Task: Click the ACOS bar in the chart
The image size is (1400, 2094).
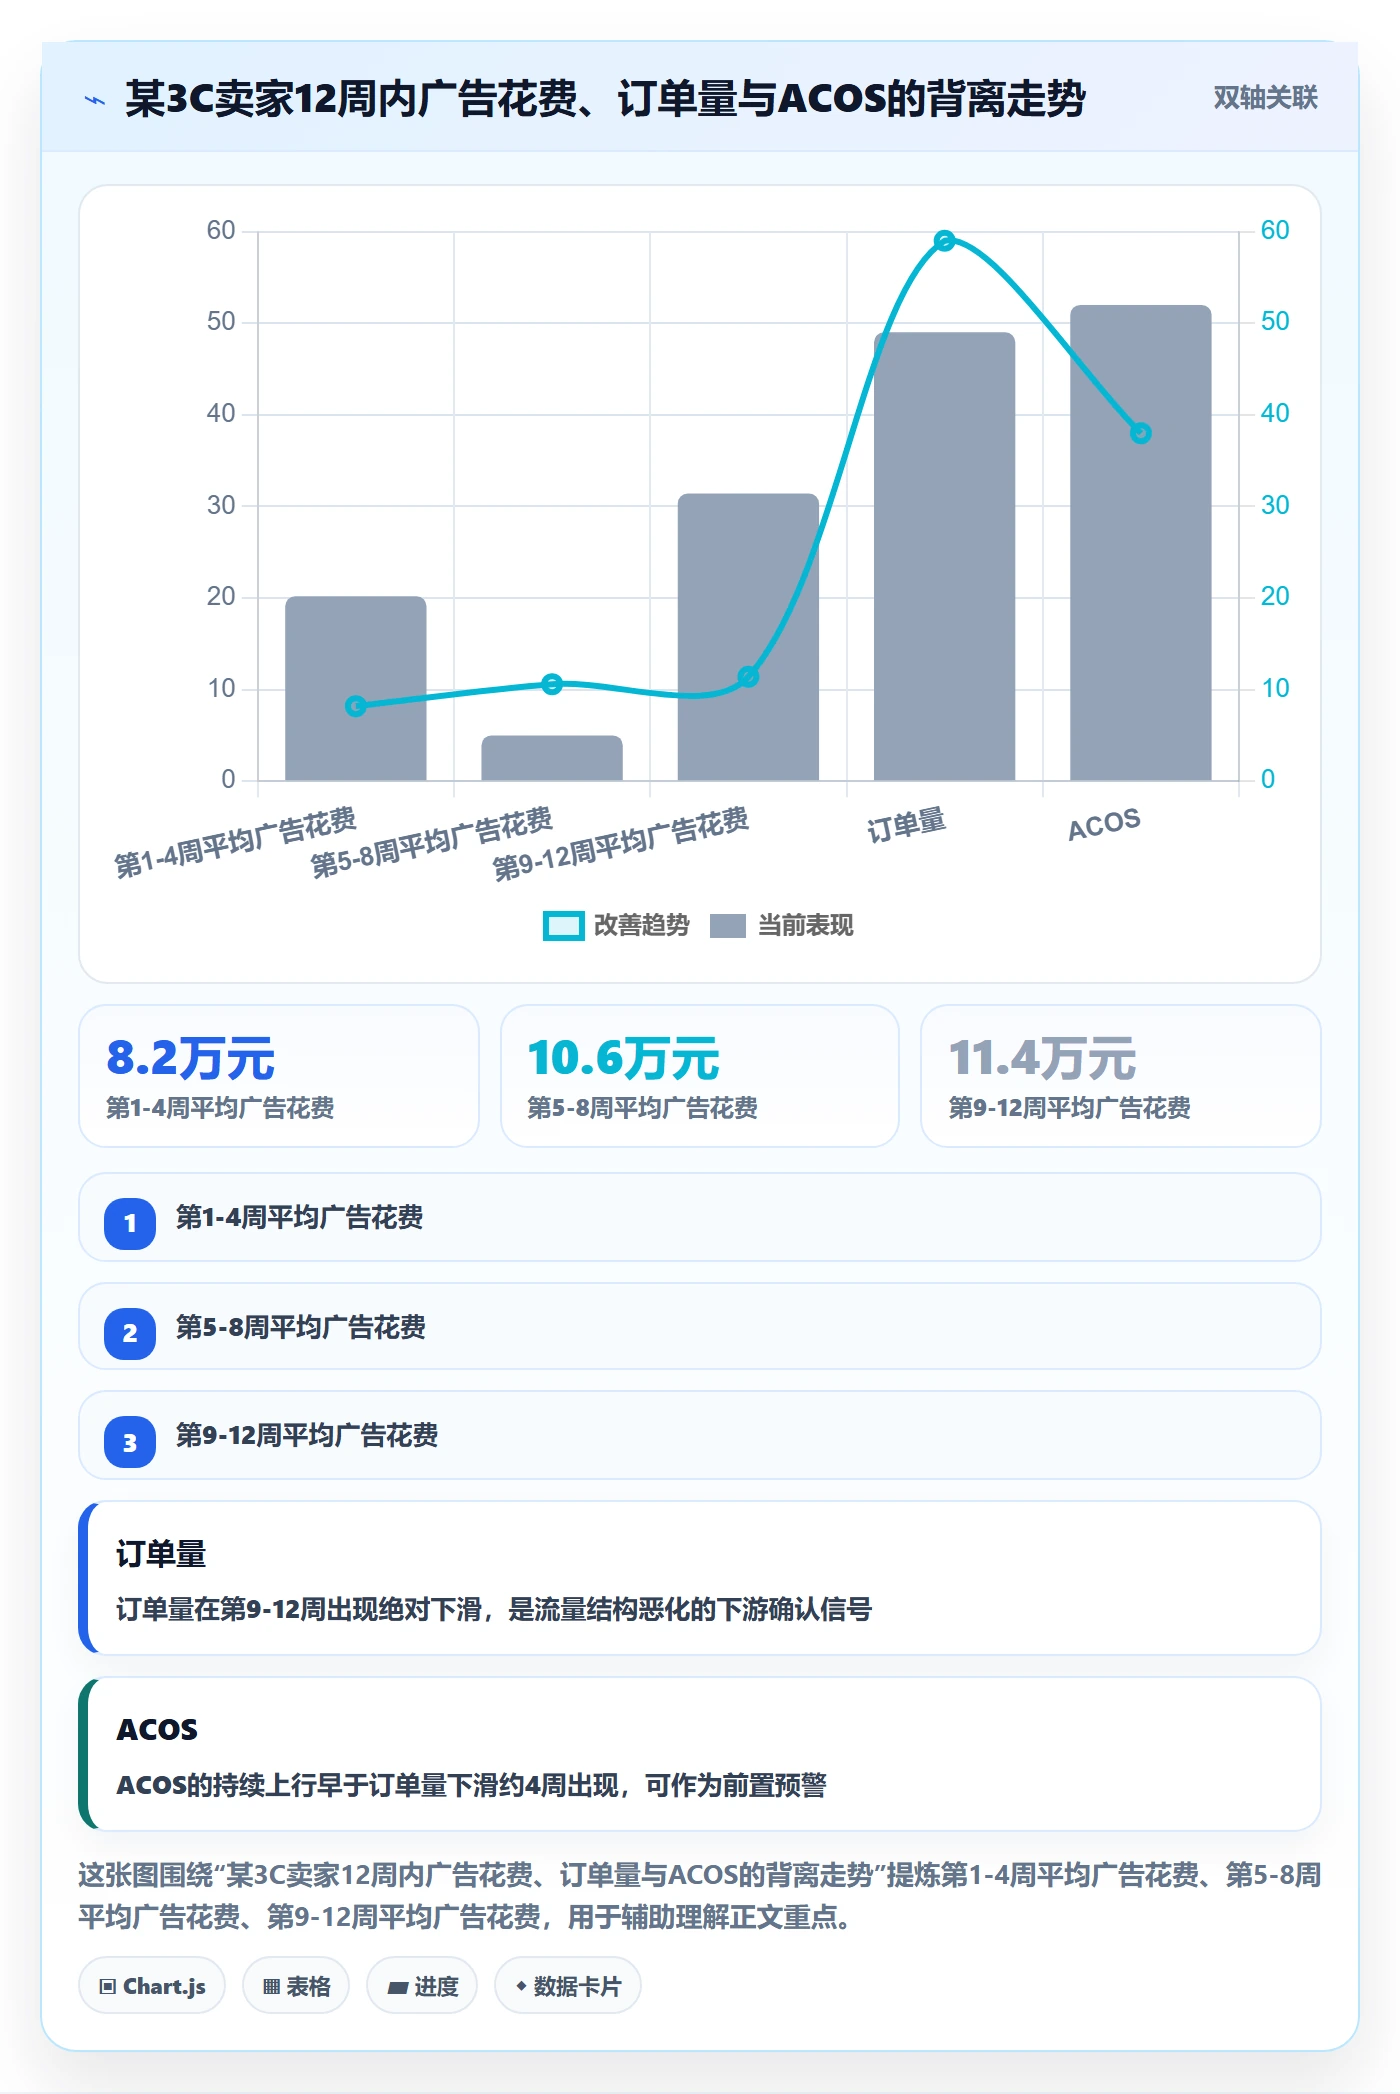Action: [1141, 542]
